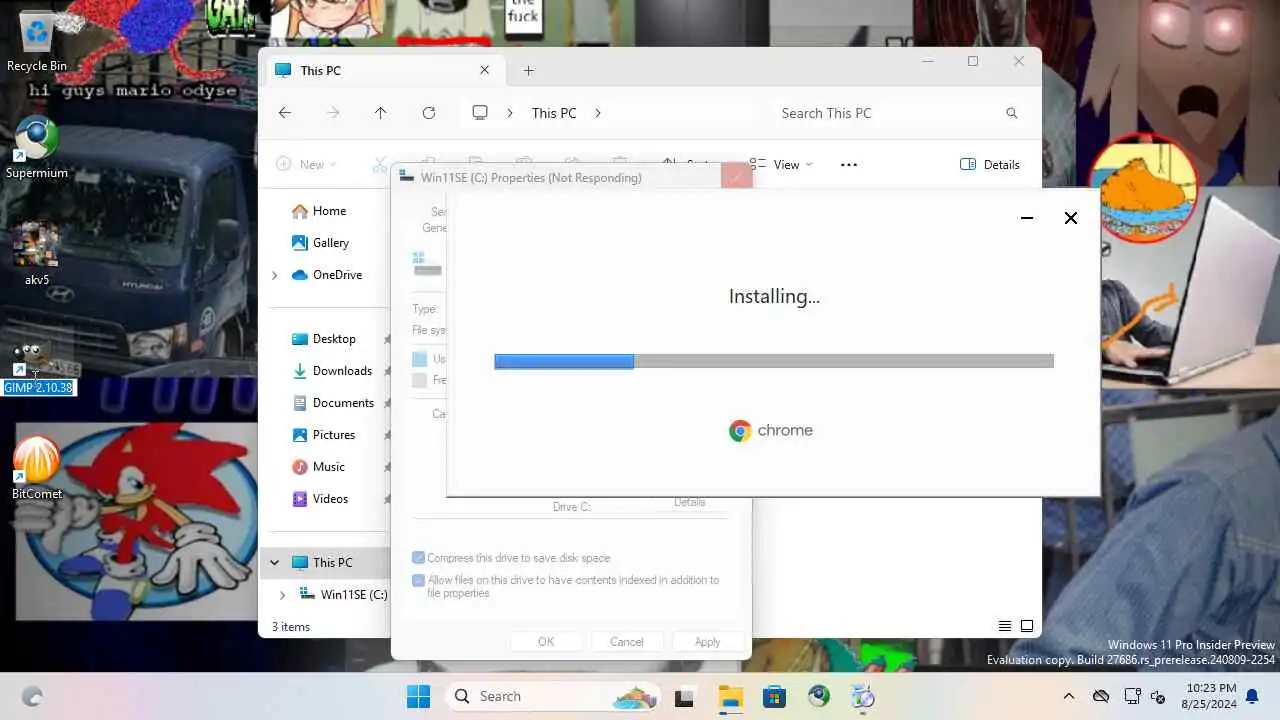Click the Chrome logo in installer

coord(740,431)
